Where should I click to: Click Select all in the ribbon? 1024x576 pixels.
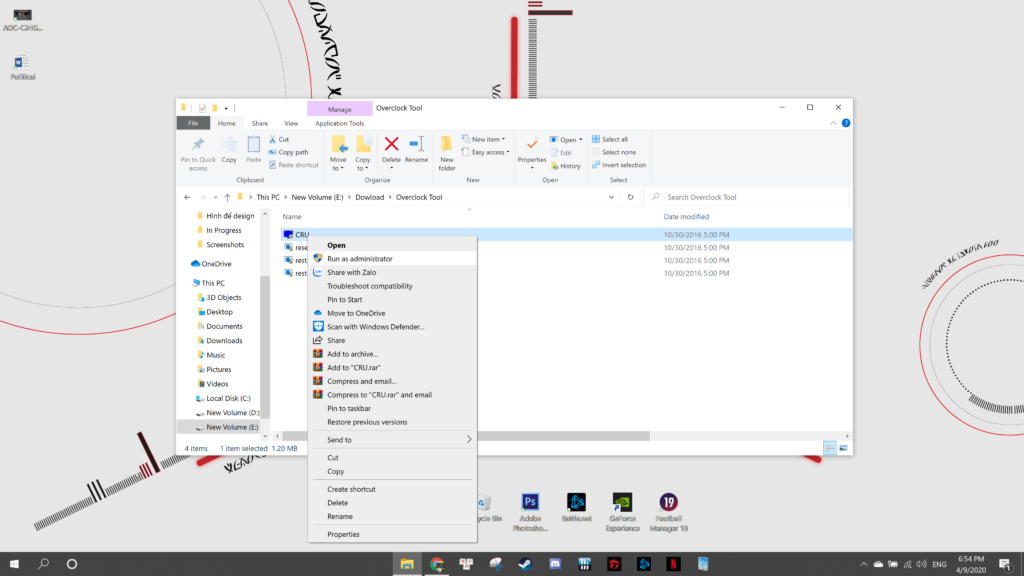click(x=610, y=139)
